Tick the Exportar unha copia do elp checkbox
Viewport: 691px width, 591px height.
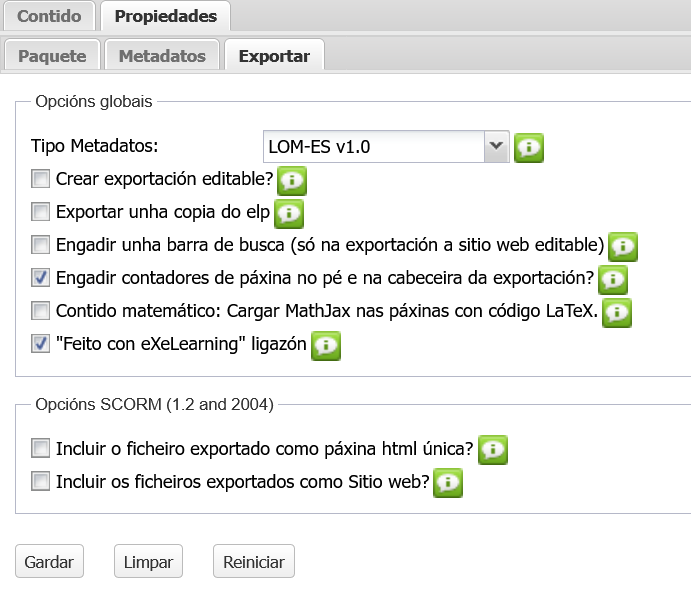[41, 212]
